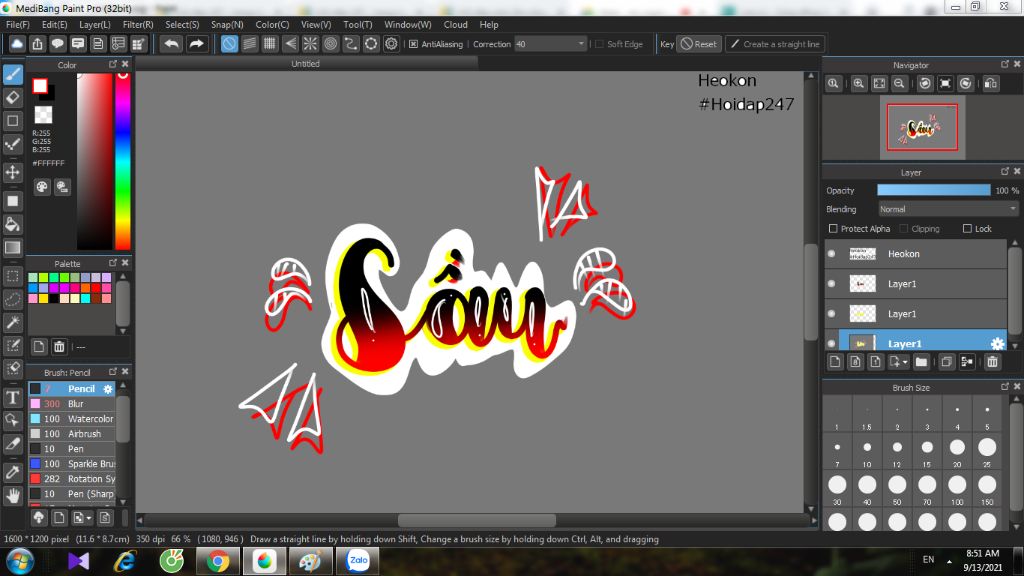This screenshot has width=1024, height=576.
Task: Click the Reset key button
Action: click(x=699, y=44)
